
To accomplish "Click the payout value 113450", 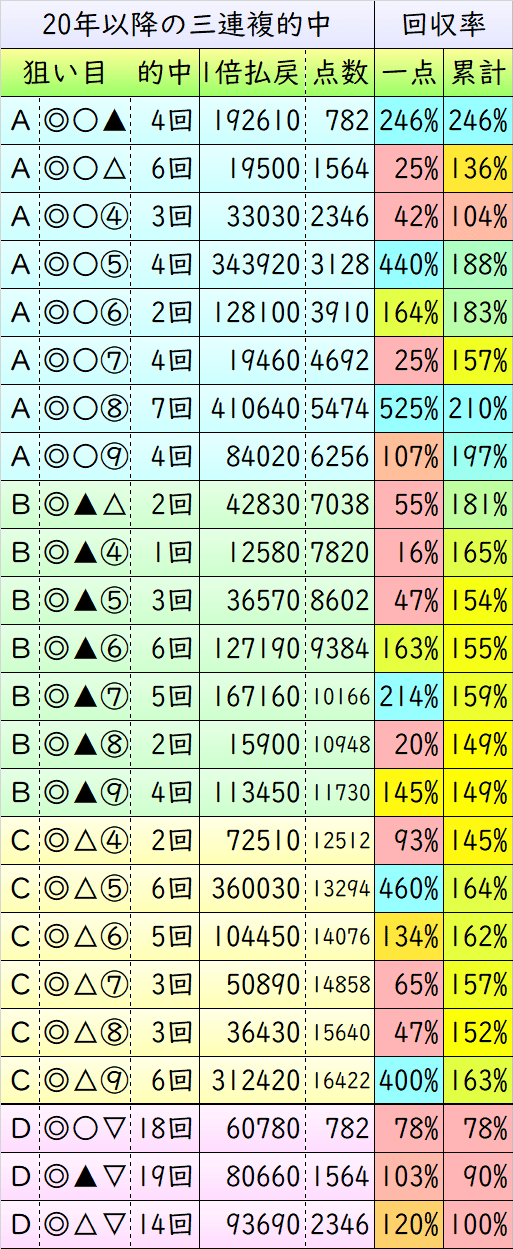I will coord(256,793).
